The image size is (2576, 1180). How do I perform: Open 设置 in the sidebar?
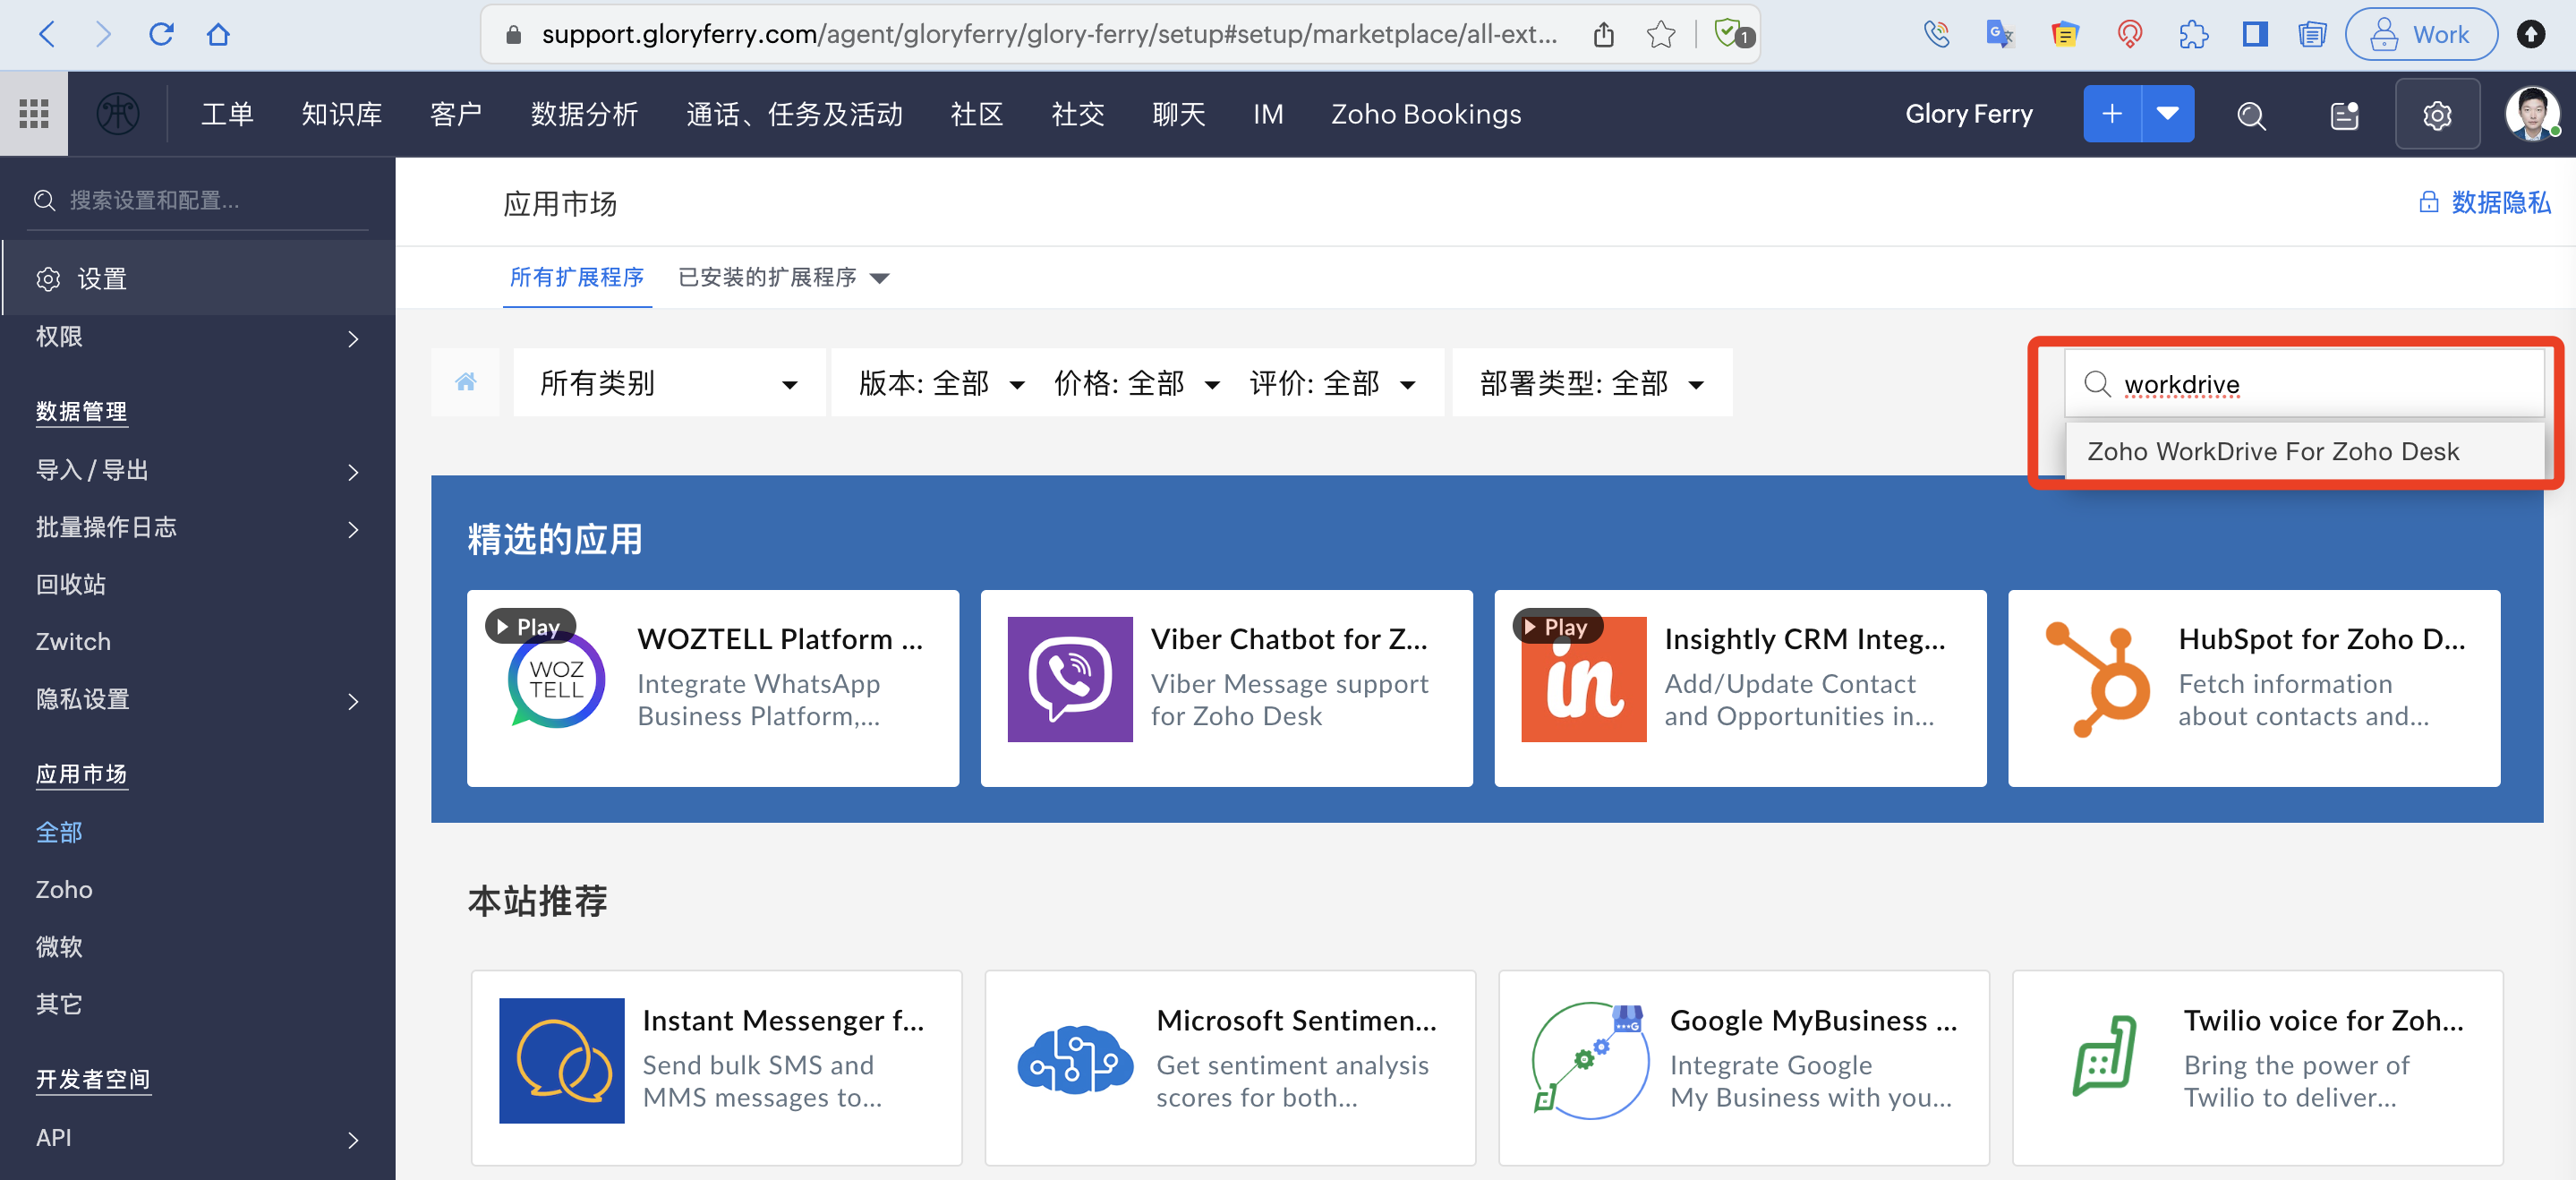pos(198,279)
